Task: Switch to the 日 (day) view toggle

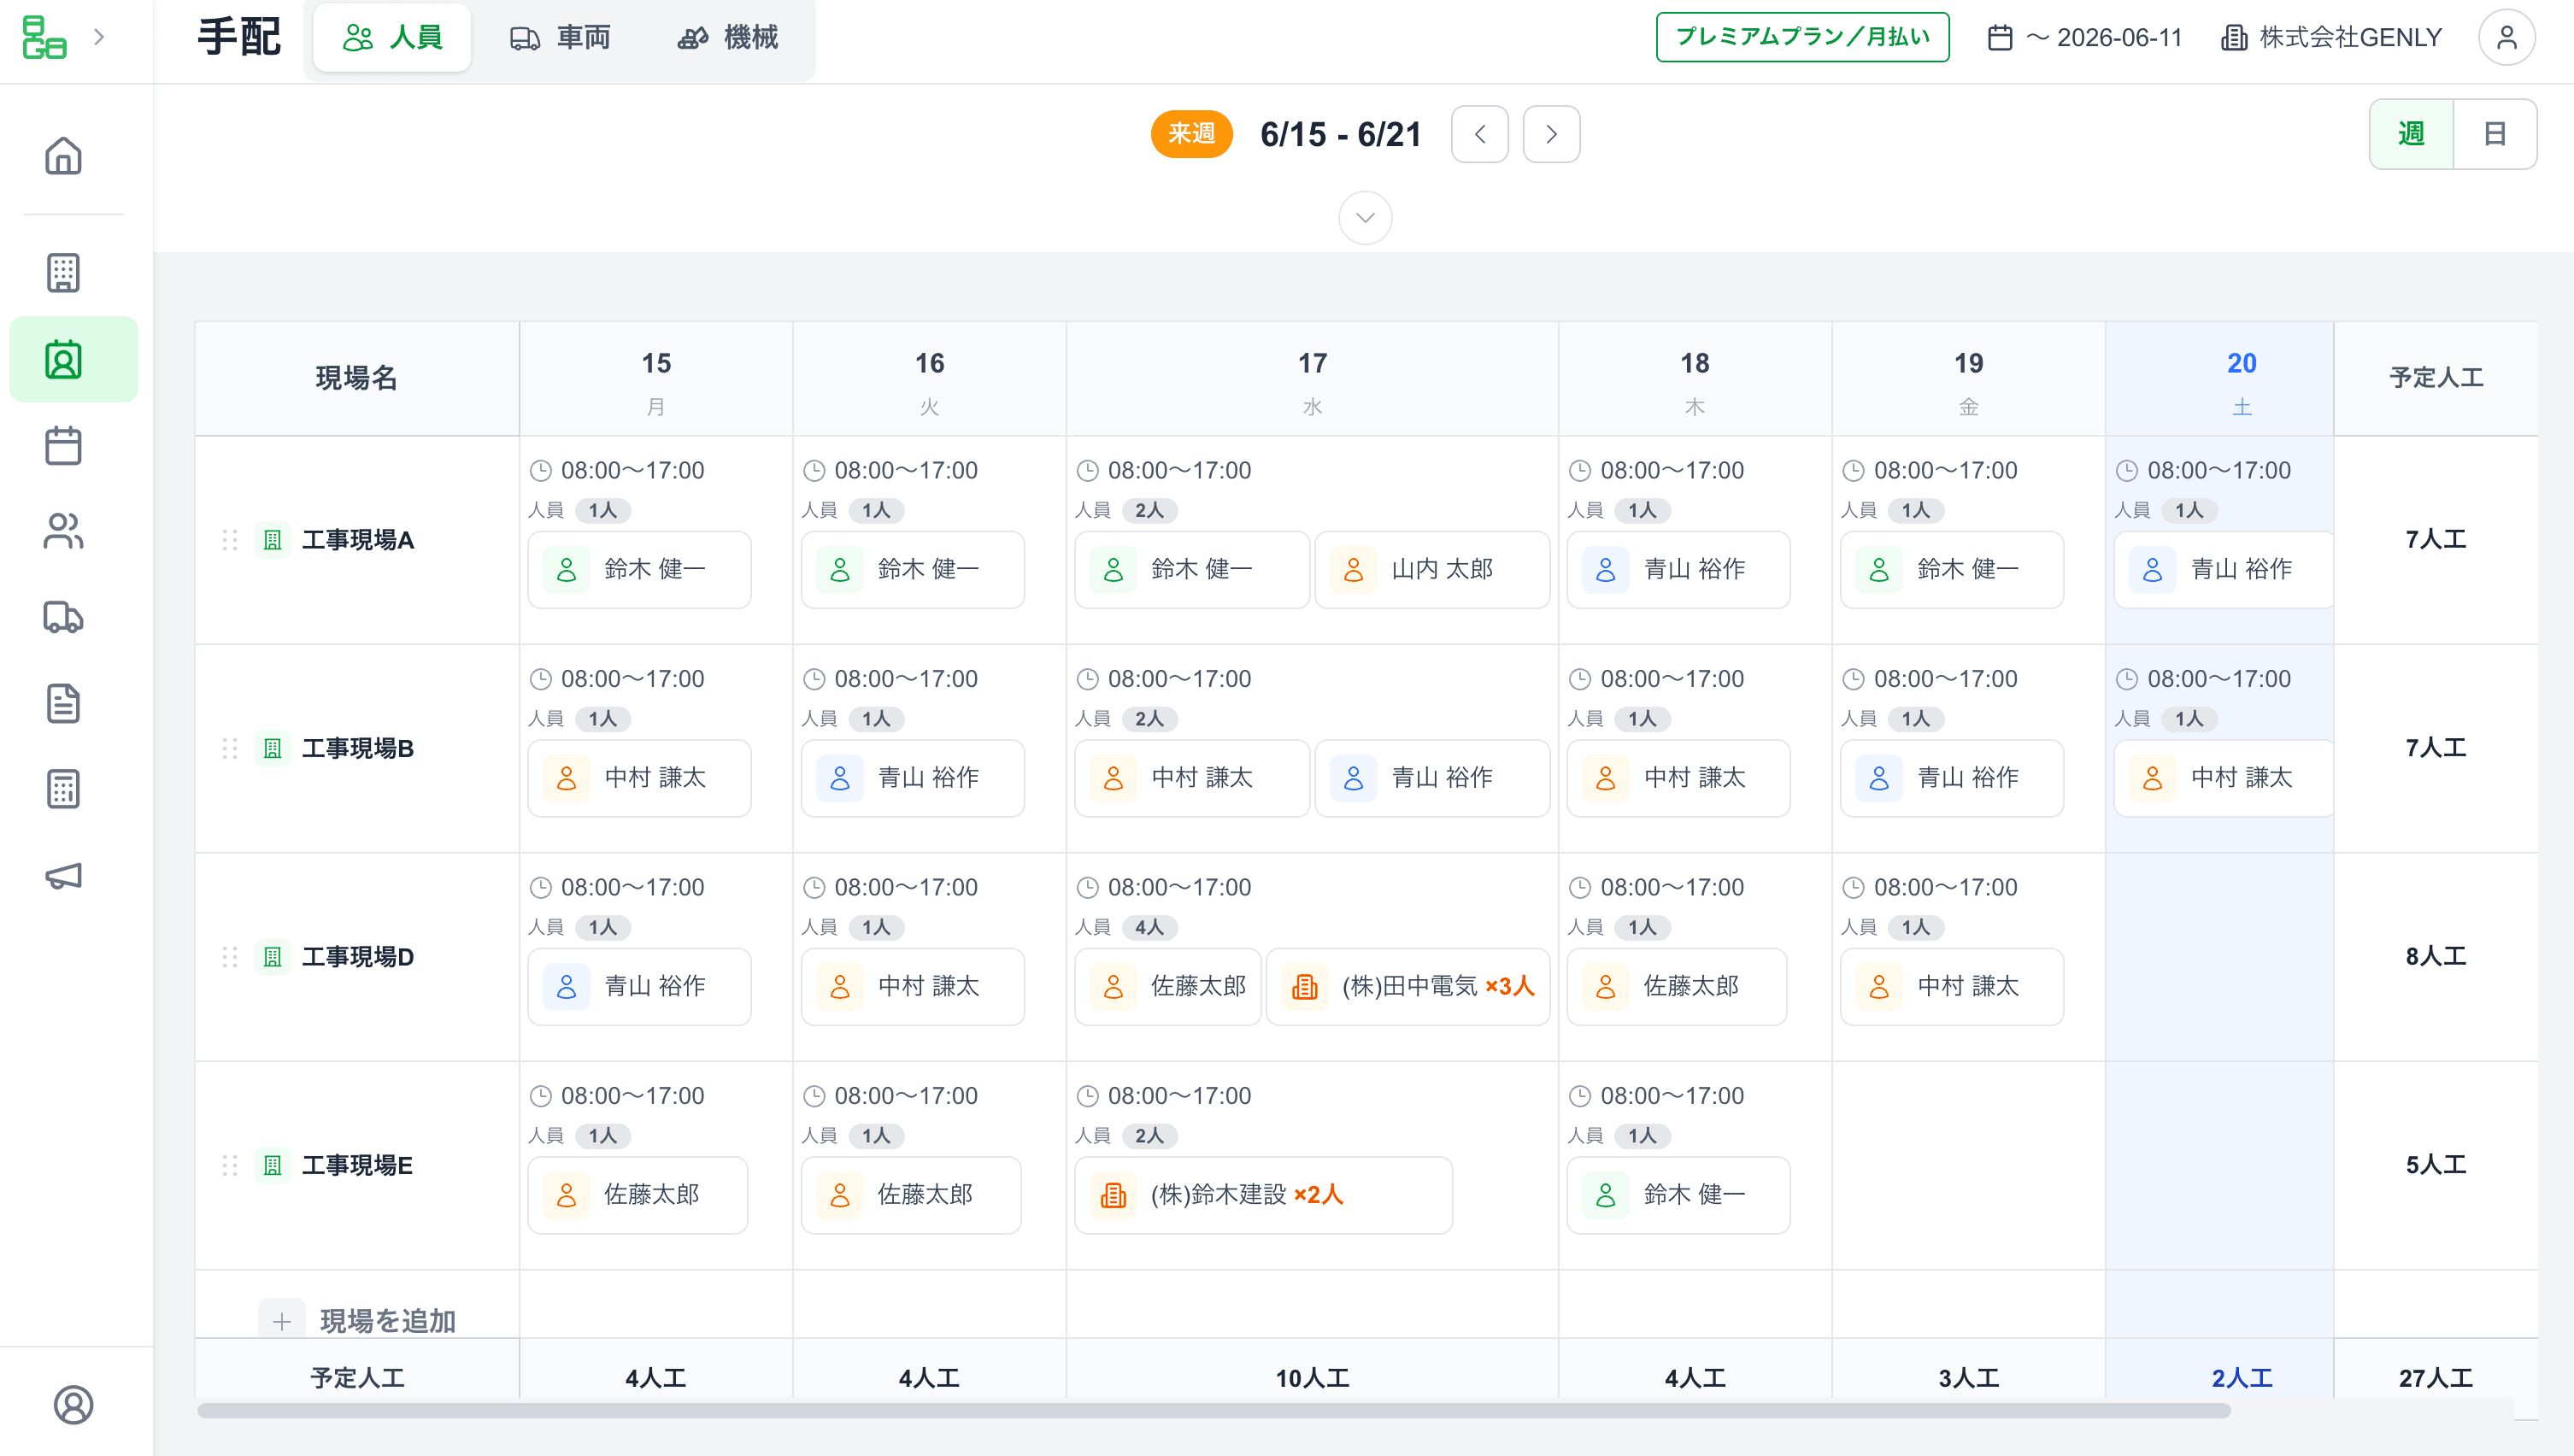Action: coord(2494,134)
